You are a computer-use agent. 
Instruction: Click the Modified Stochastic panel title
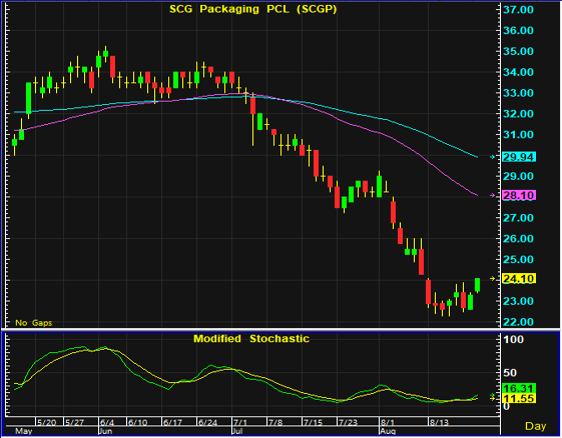click(x=251, y=339)
